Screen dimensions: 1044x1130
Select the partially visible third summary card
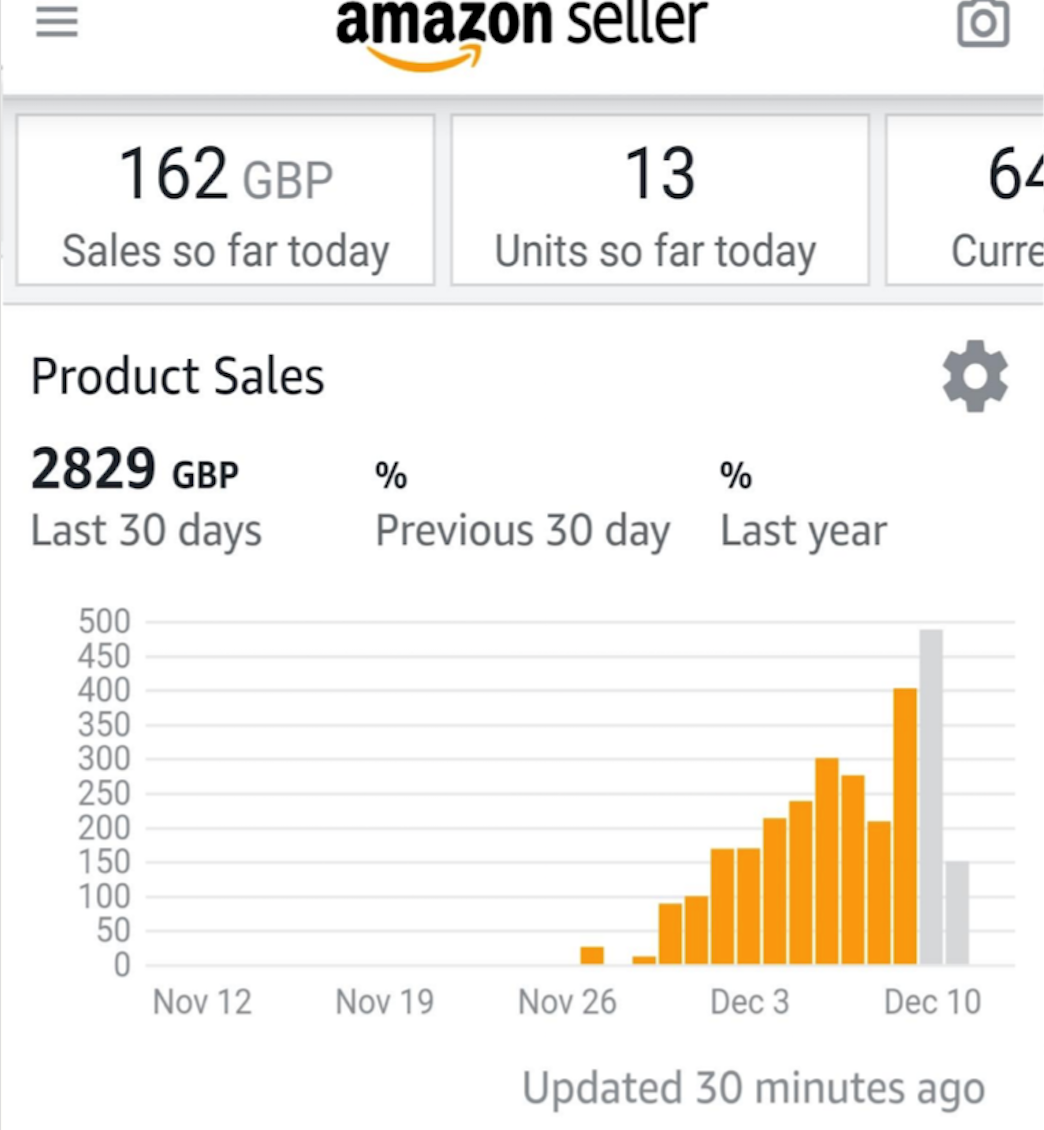coord(966,200)
